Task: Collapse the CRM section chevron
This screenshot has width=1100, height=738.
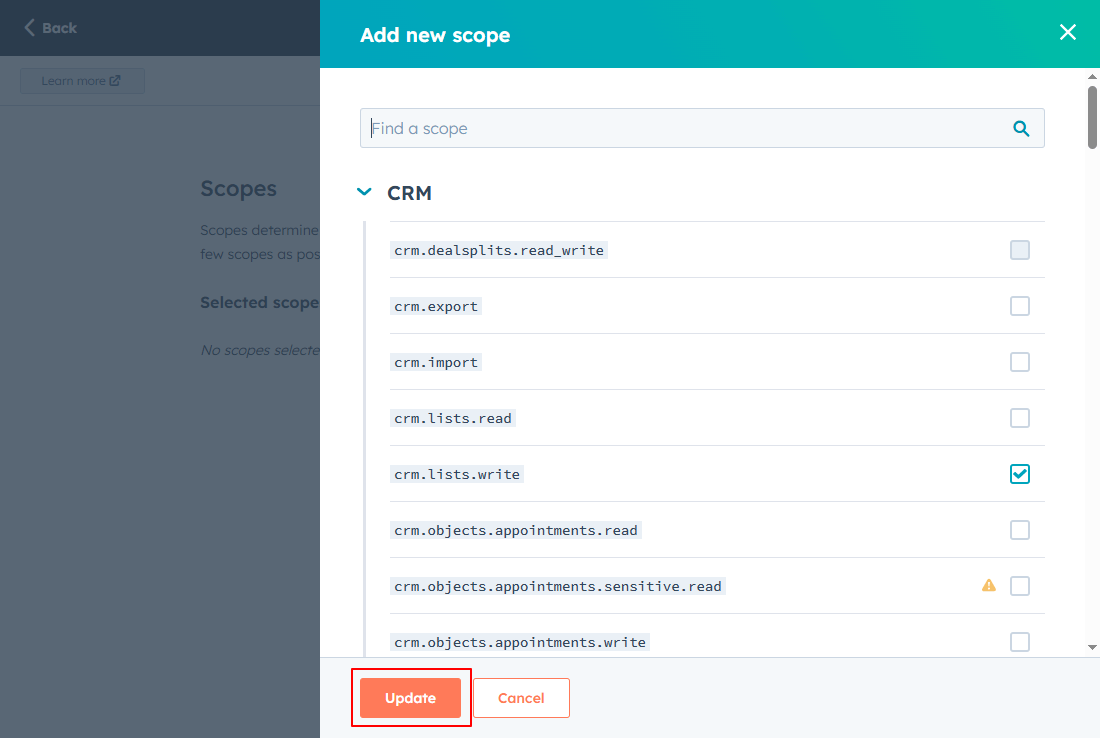Action: pyautogui.click(x=364, y=192)
